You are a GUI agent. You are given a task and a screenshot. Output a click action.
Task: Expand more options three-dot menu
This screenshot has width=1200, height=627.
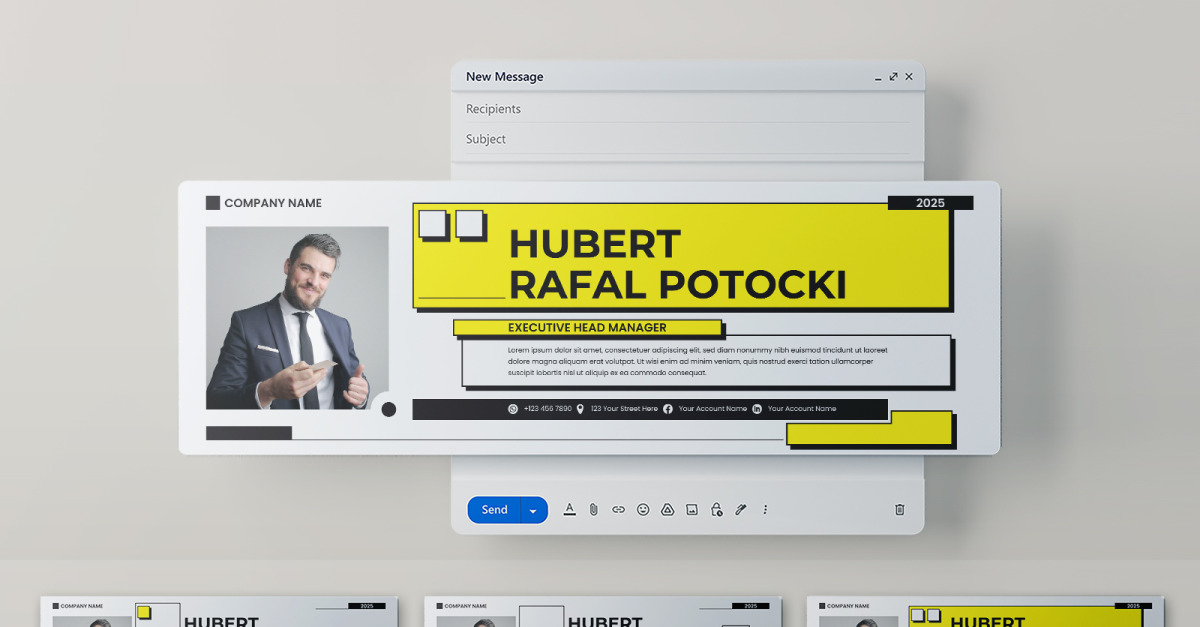coord(765,509)
